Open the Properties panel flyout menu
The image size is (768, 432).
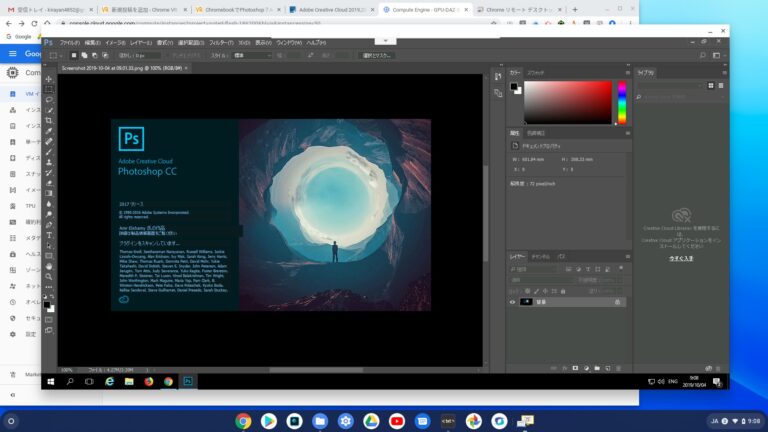(627, 133)
